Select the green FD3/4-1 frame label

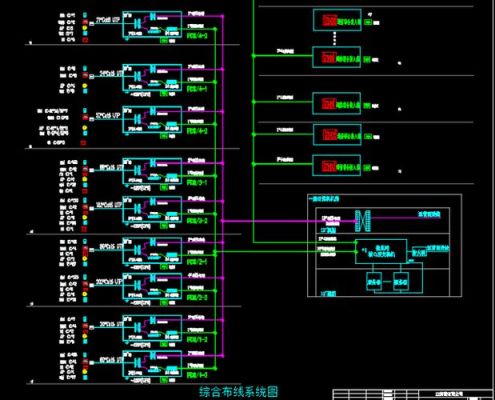(197, 89)
